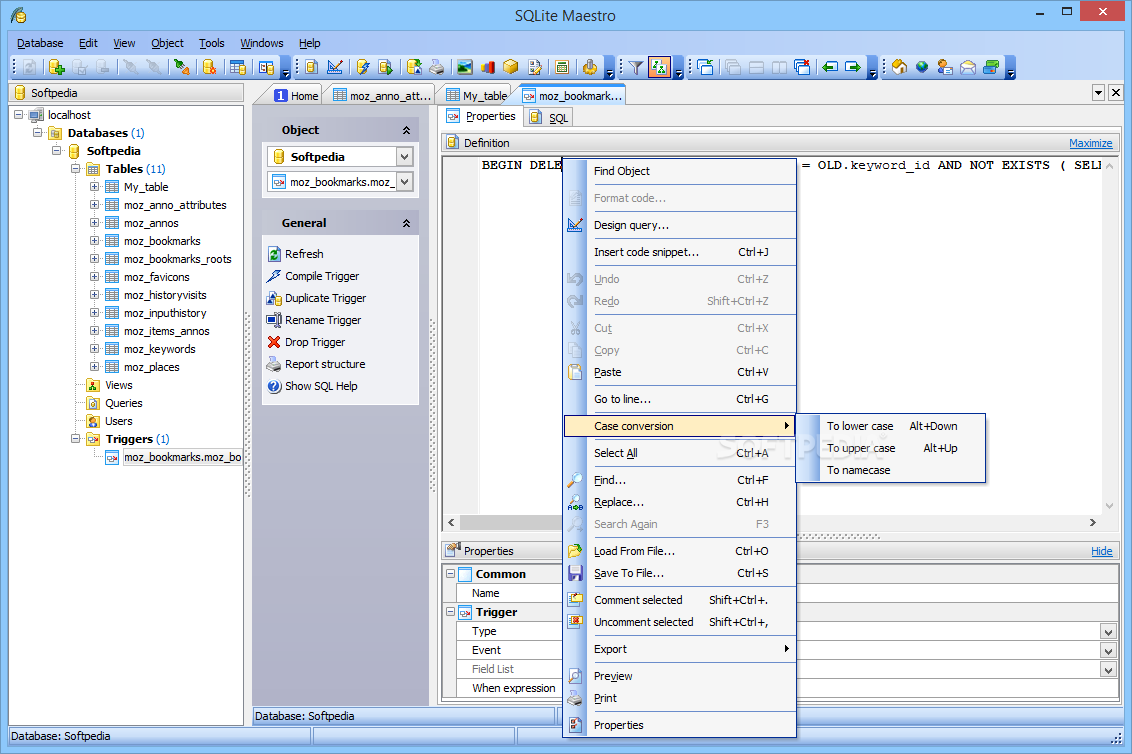
Task: Click the SQL script lightning icon
Action: (x=363, y=67)
